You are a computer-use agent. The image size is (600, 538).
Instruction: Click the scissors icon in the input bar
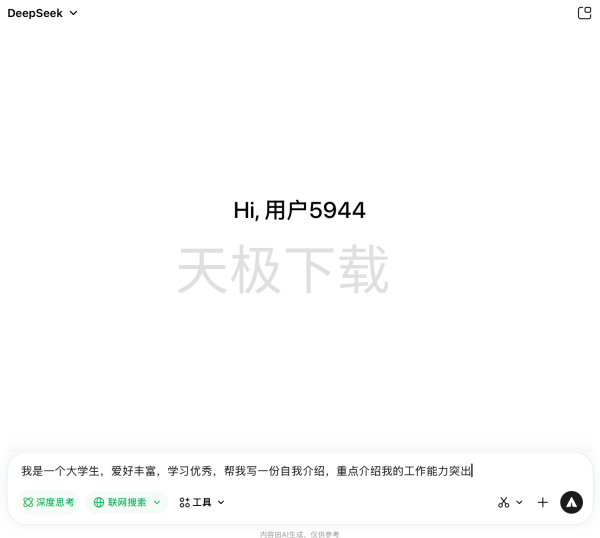[504, 502]
